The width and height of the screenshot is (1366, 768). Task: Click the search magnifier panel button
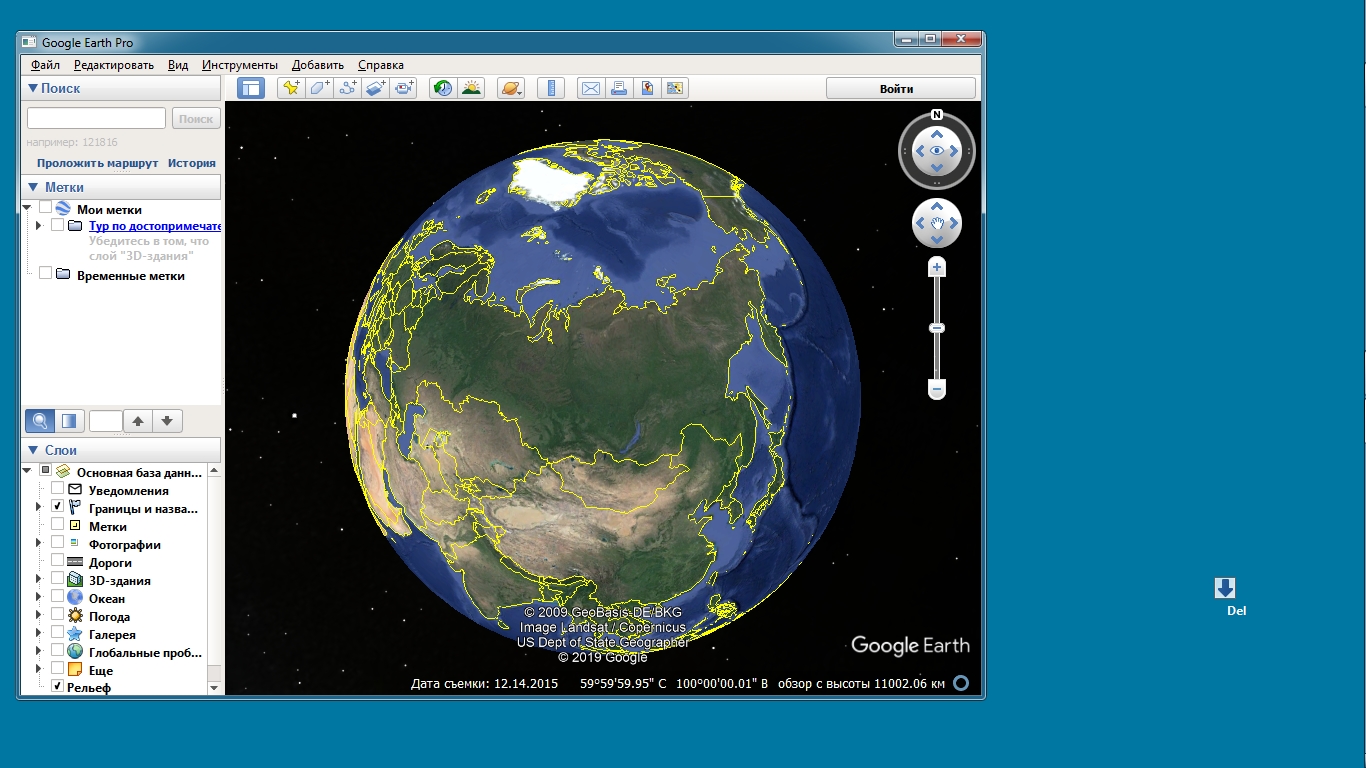coord(40,421)
